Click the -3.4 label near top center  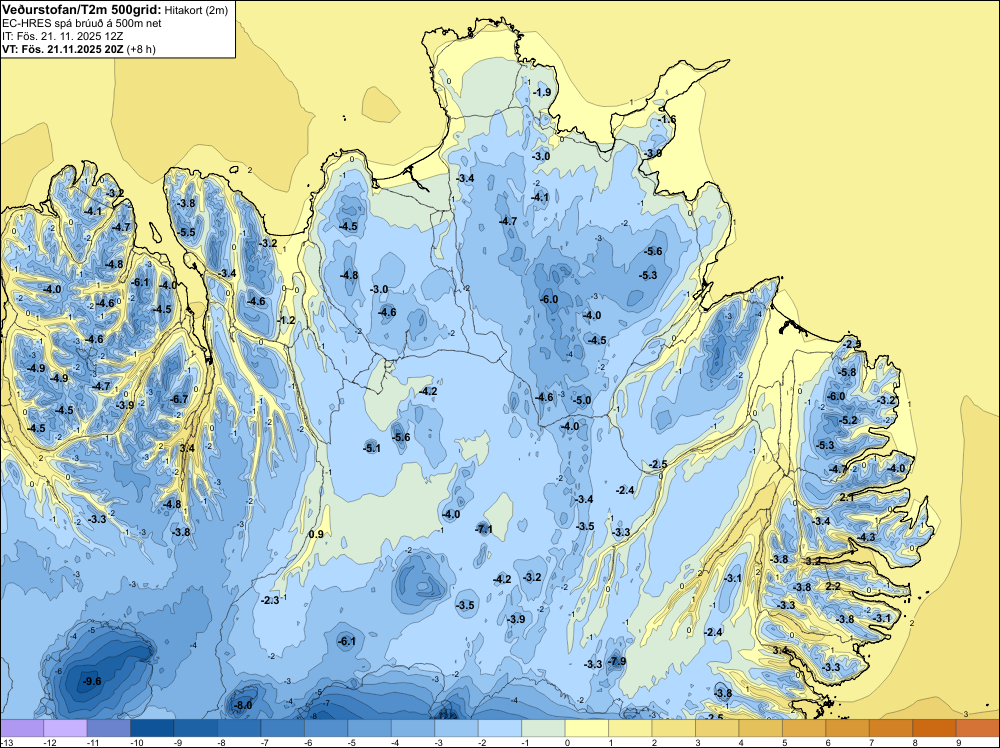pos(466,179)
